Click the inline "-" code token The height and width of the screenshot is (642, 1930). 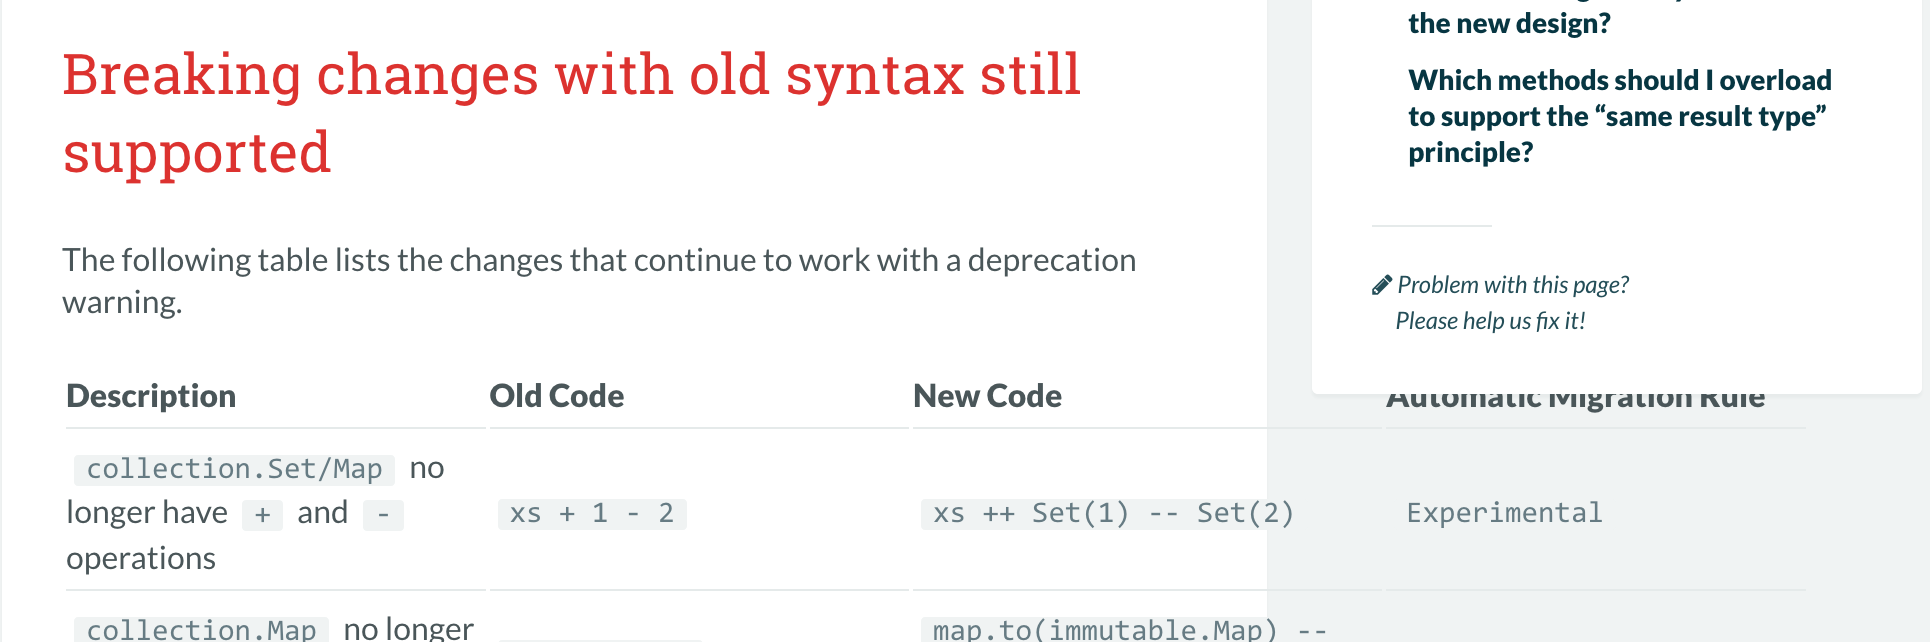click(x=383, y=514)
